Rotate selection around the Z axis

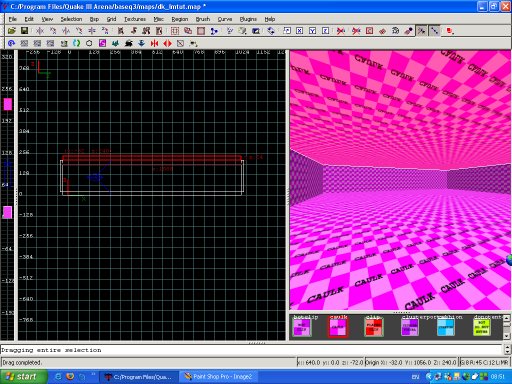click(105, 31)
